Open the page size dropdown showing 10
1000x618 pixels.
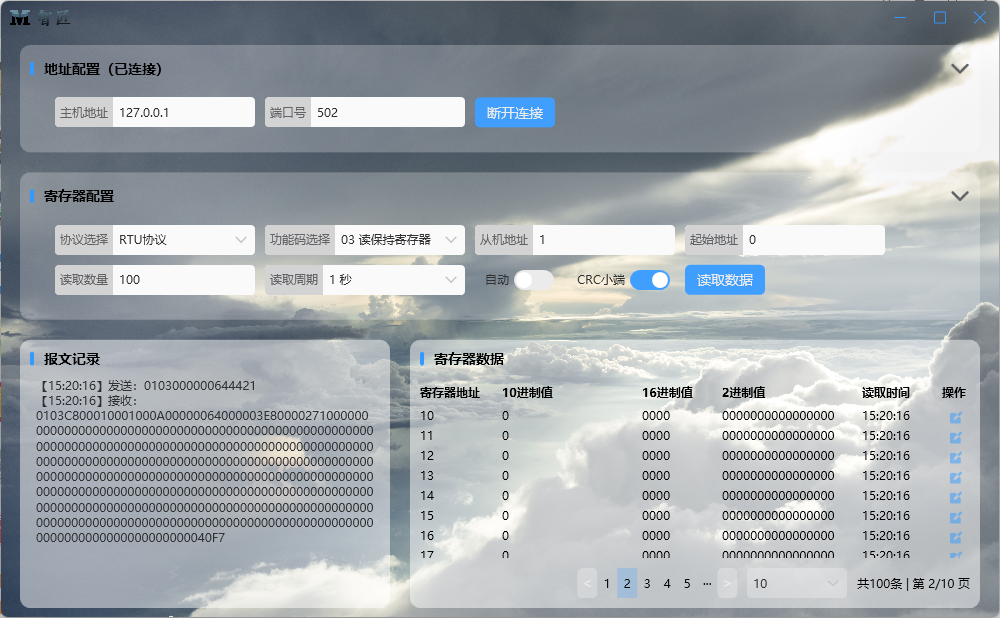(796, 583)
